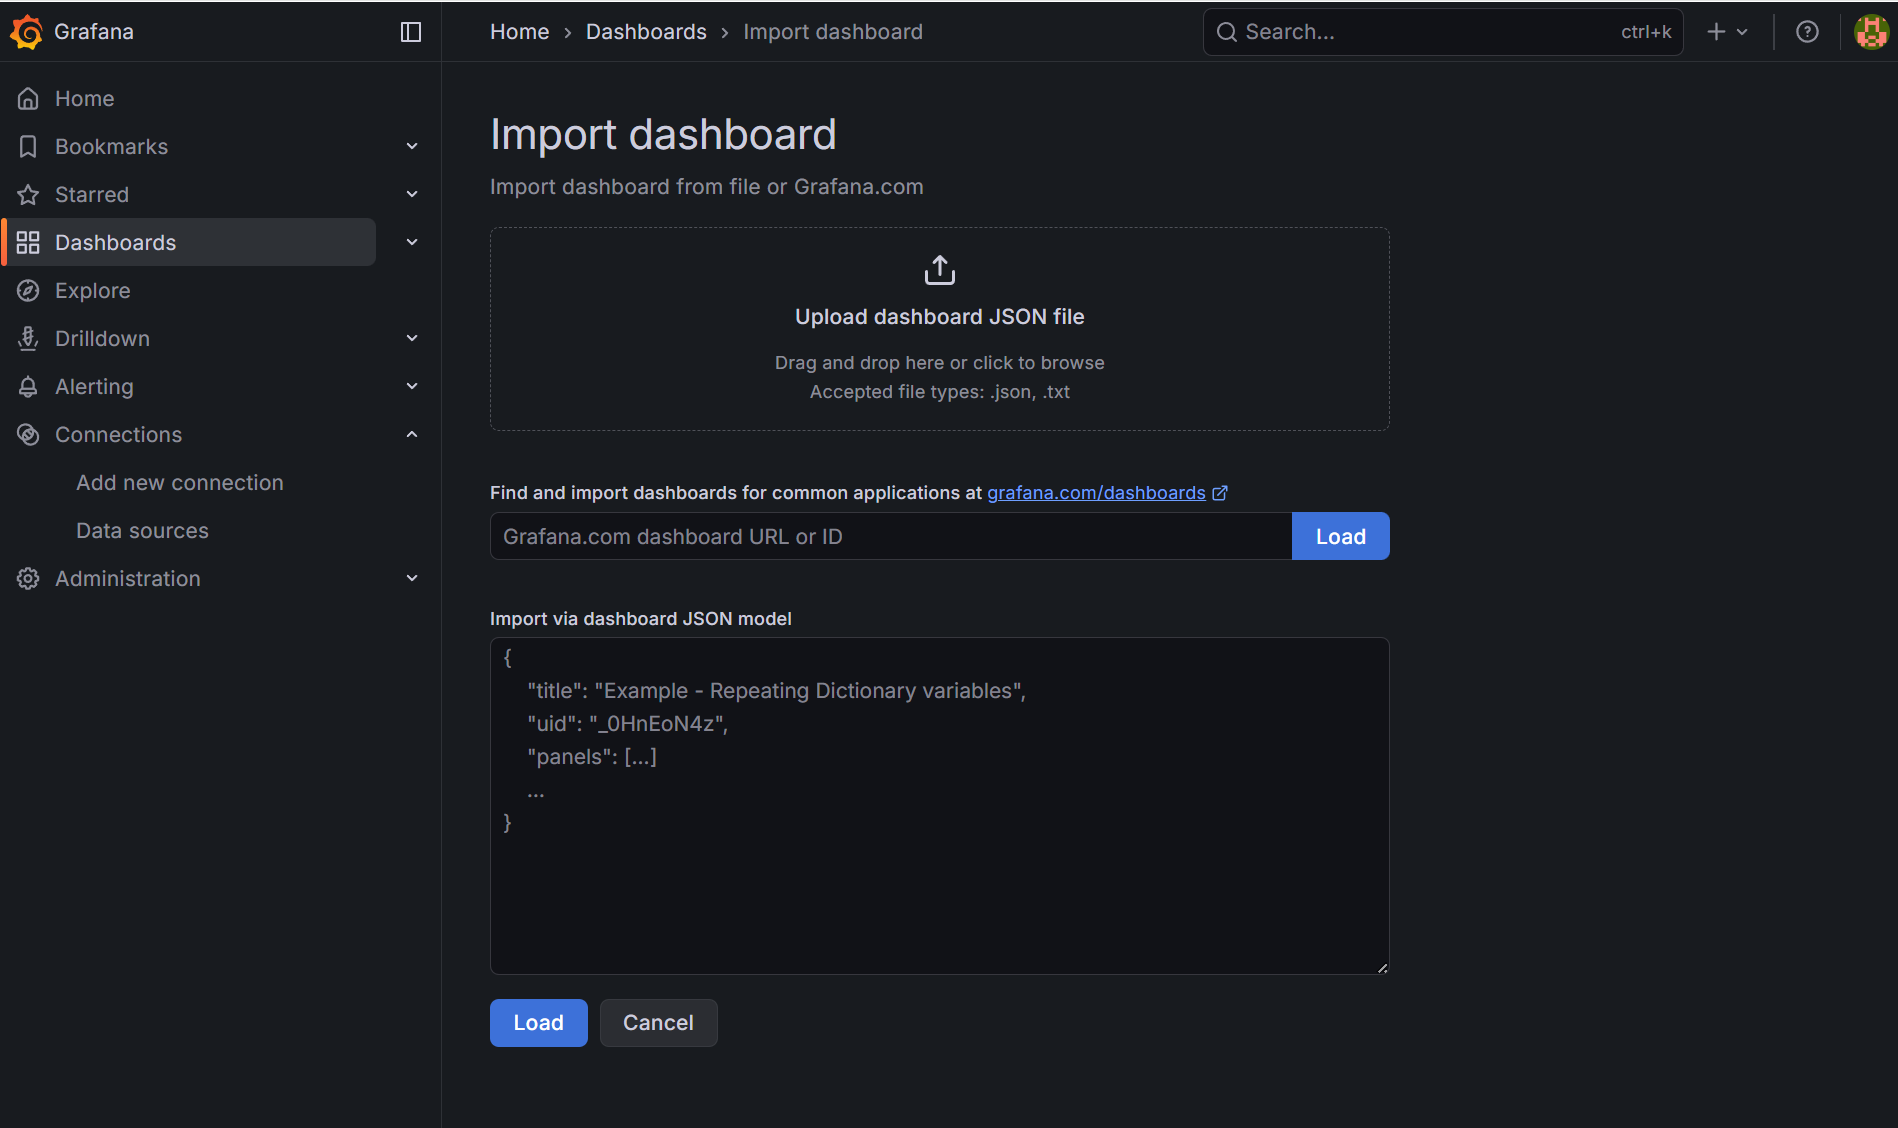
Task: Click the 'Import via dashboard JSON model' label
Action: 641,619
